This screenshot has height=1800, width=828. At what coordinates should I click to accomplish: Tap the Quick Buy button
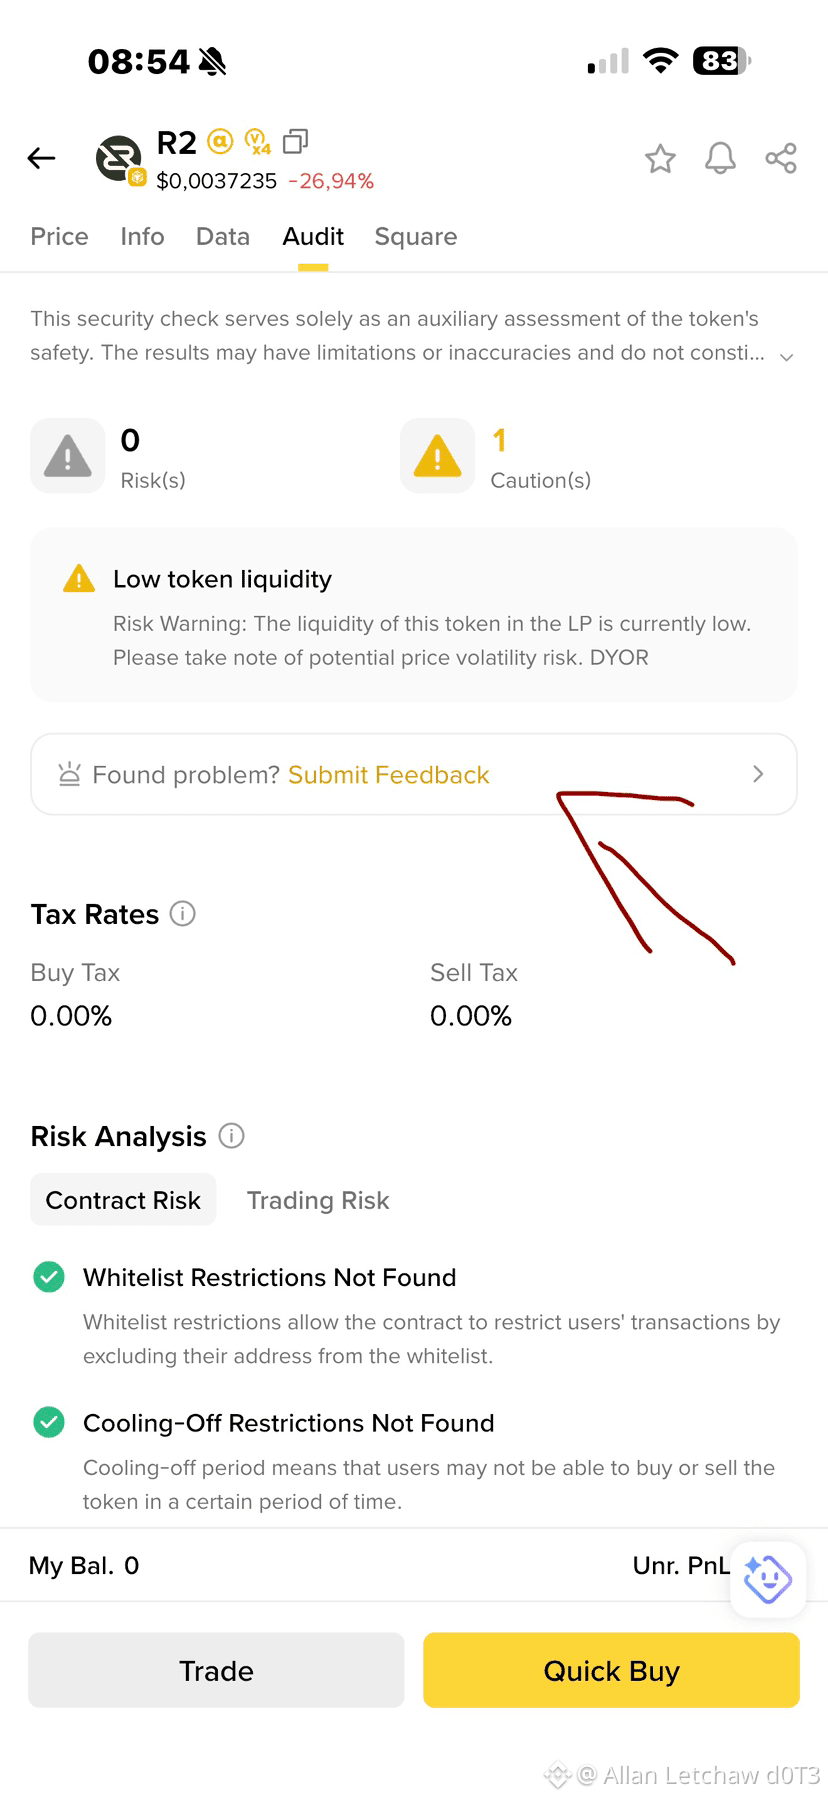click(x=611, y=1670)
